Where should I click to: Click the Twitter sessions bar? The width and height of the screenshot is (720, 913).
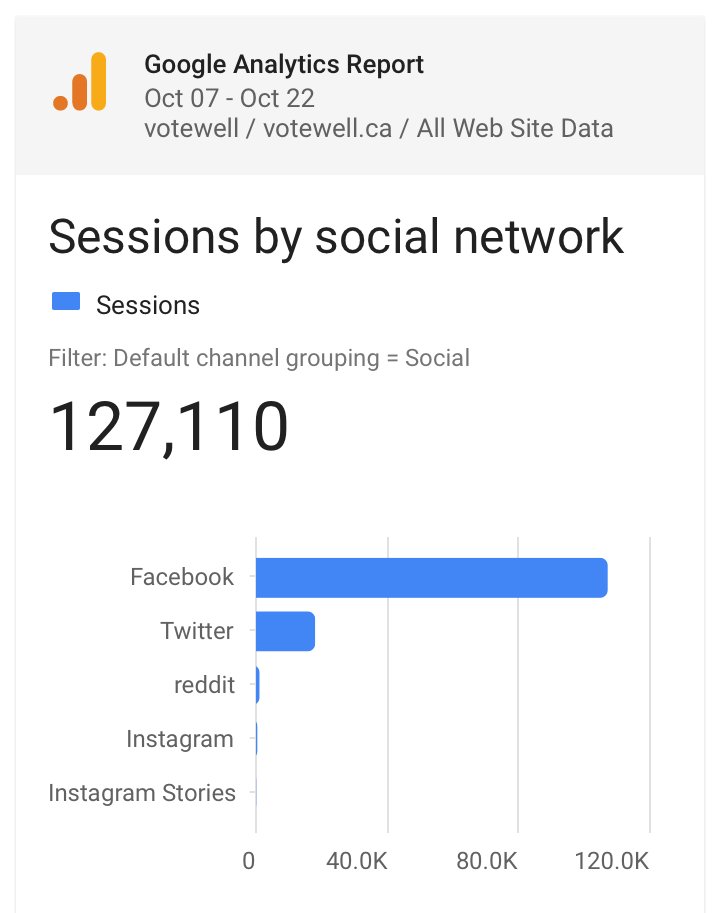(285, 631)
